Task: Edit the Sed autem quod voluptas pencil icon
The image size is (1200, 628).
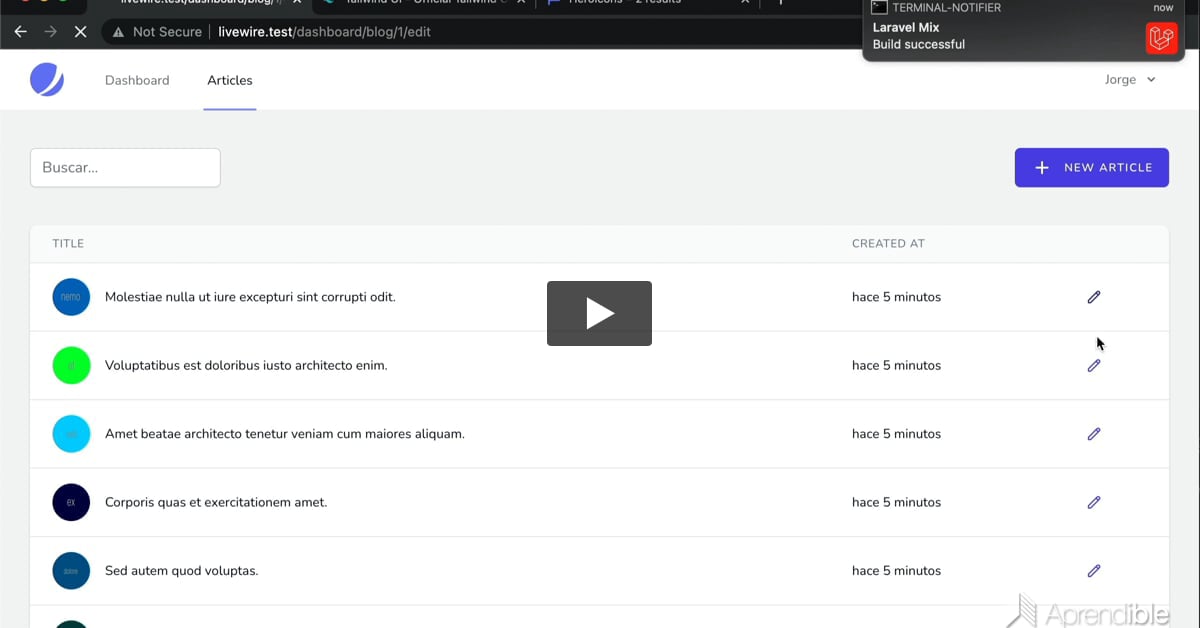Action: click(1094, 571)
